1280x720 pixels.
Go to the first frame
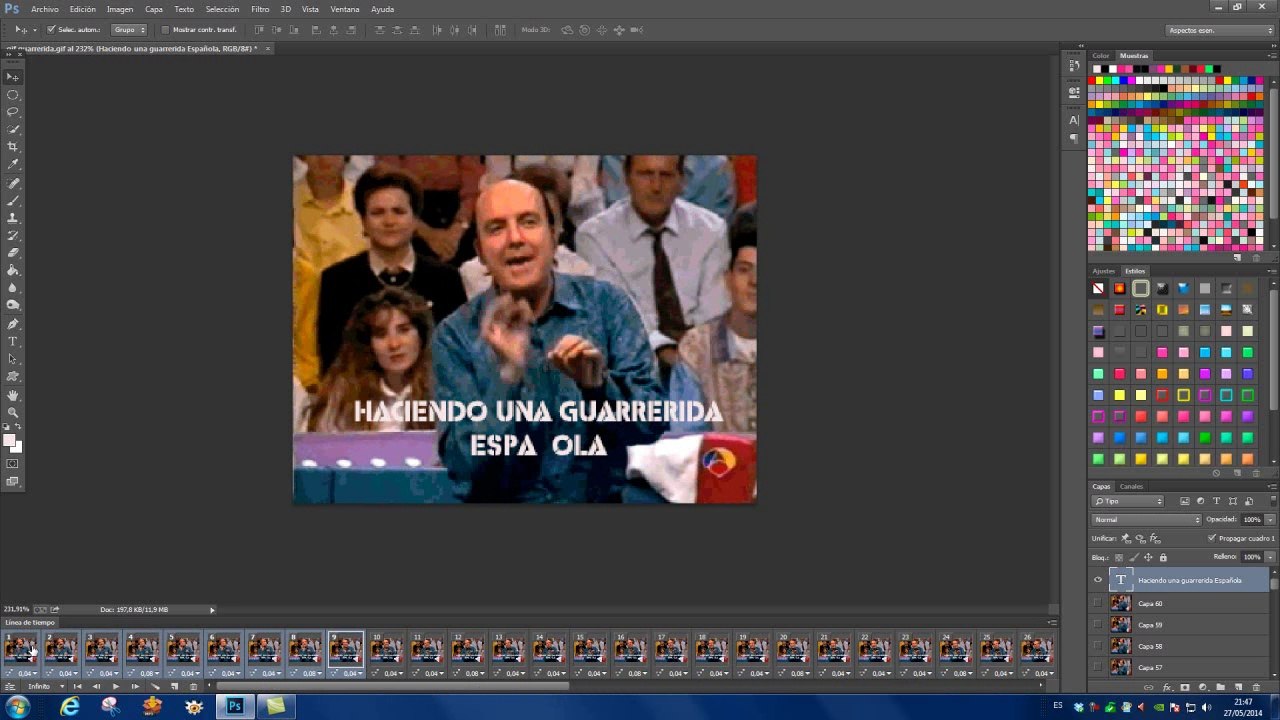pos(78,686)
